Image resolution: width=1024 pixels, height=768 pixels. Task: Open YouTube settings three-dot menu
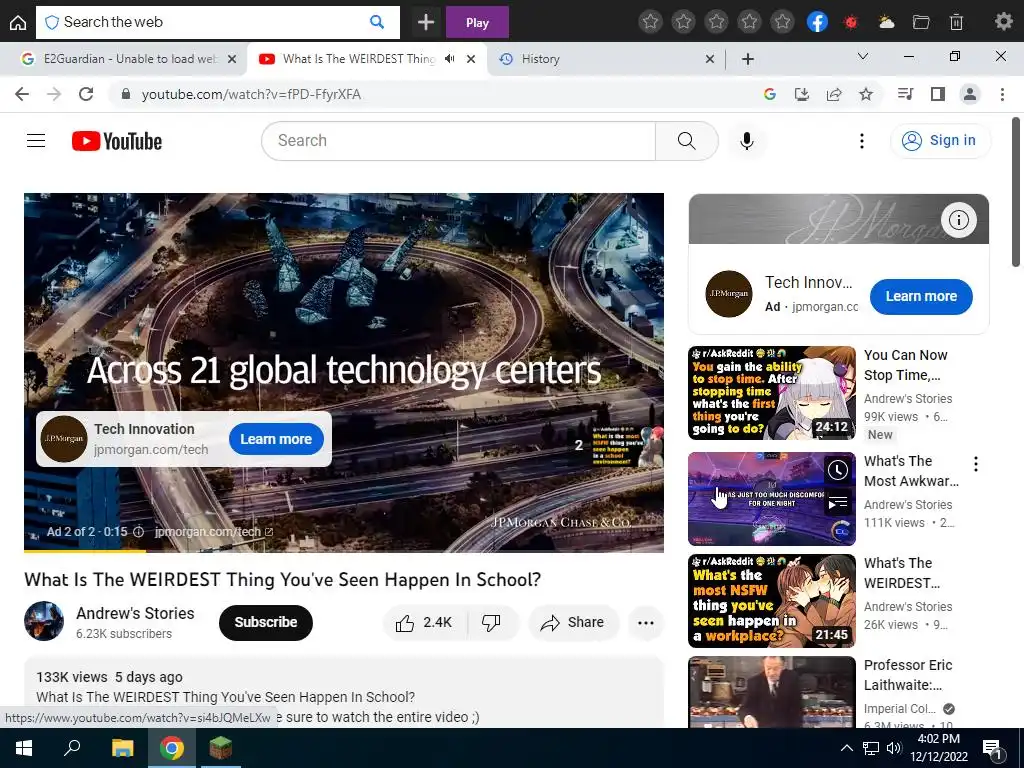click(x=862, y=140)
